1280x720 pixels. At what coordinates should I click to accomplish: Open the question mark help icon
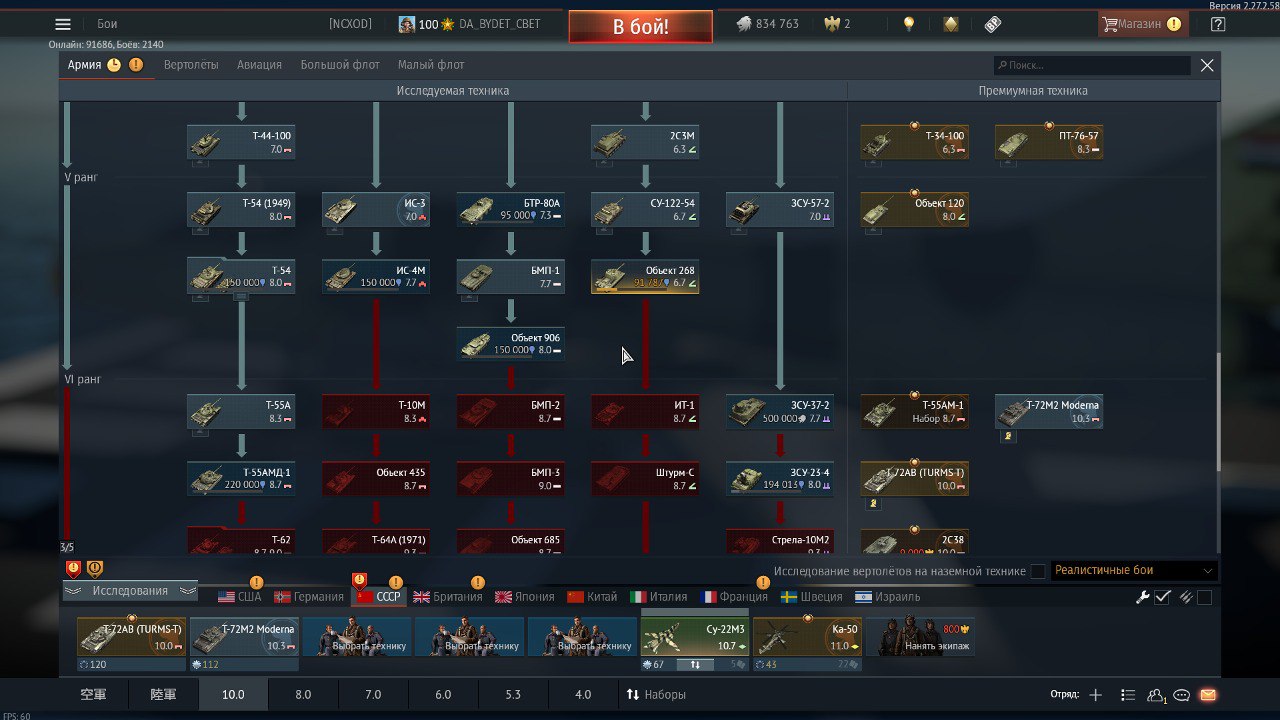[x=1217, y=24]
